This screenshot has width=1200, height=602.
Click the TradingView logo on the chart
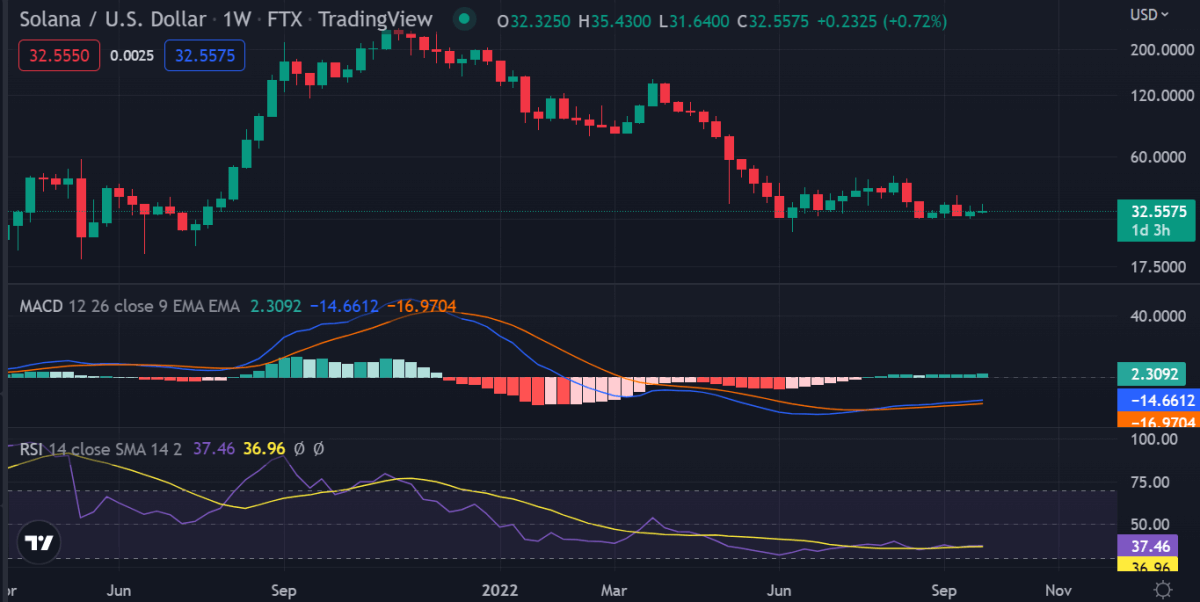click(39, 544)
